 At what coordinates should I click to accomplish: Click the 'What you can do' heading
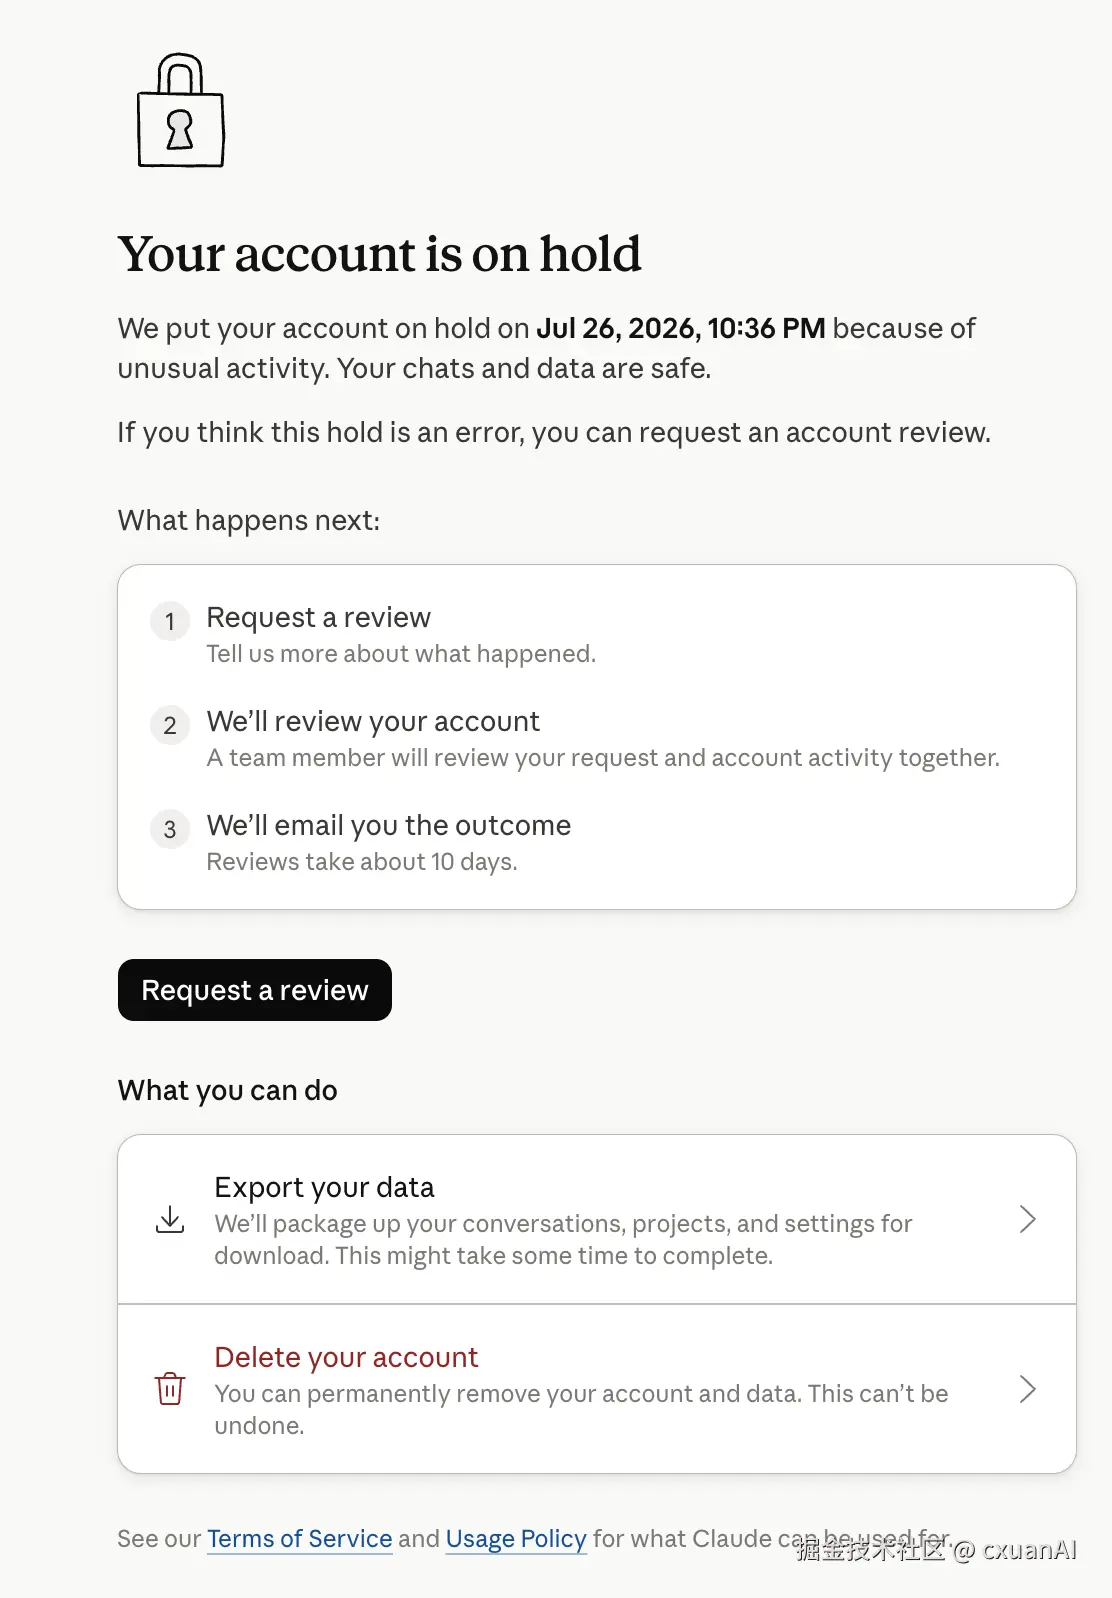[x=227, y=1090]
